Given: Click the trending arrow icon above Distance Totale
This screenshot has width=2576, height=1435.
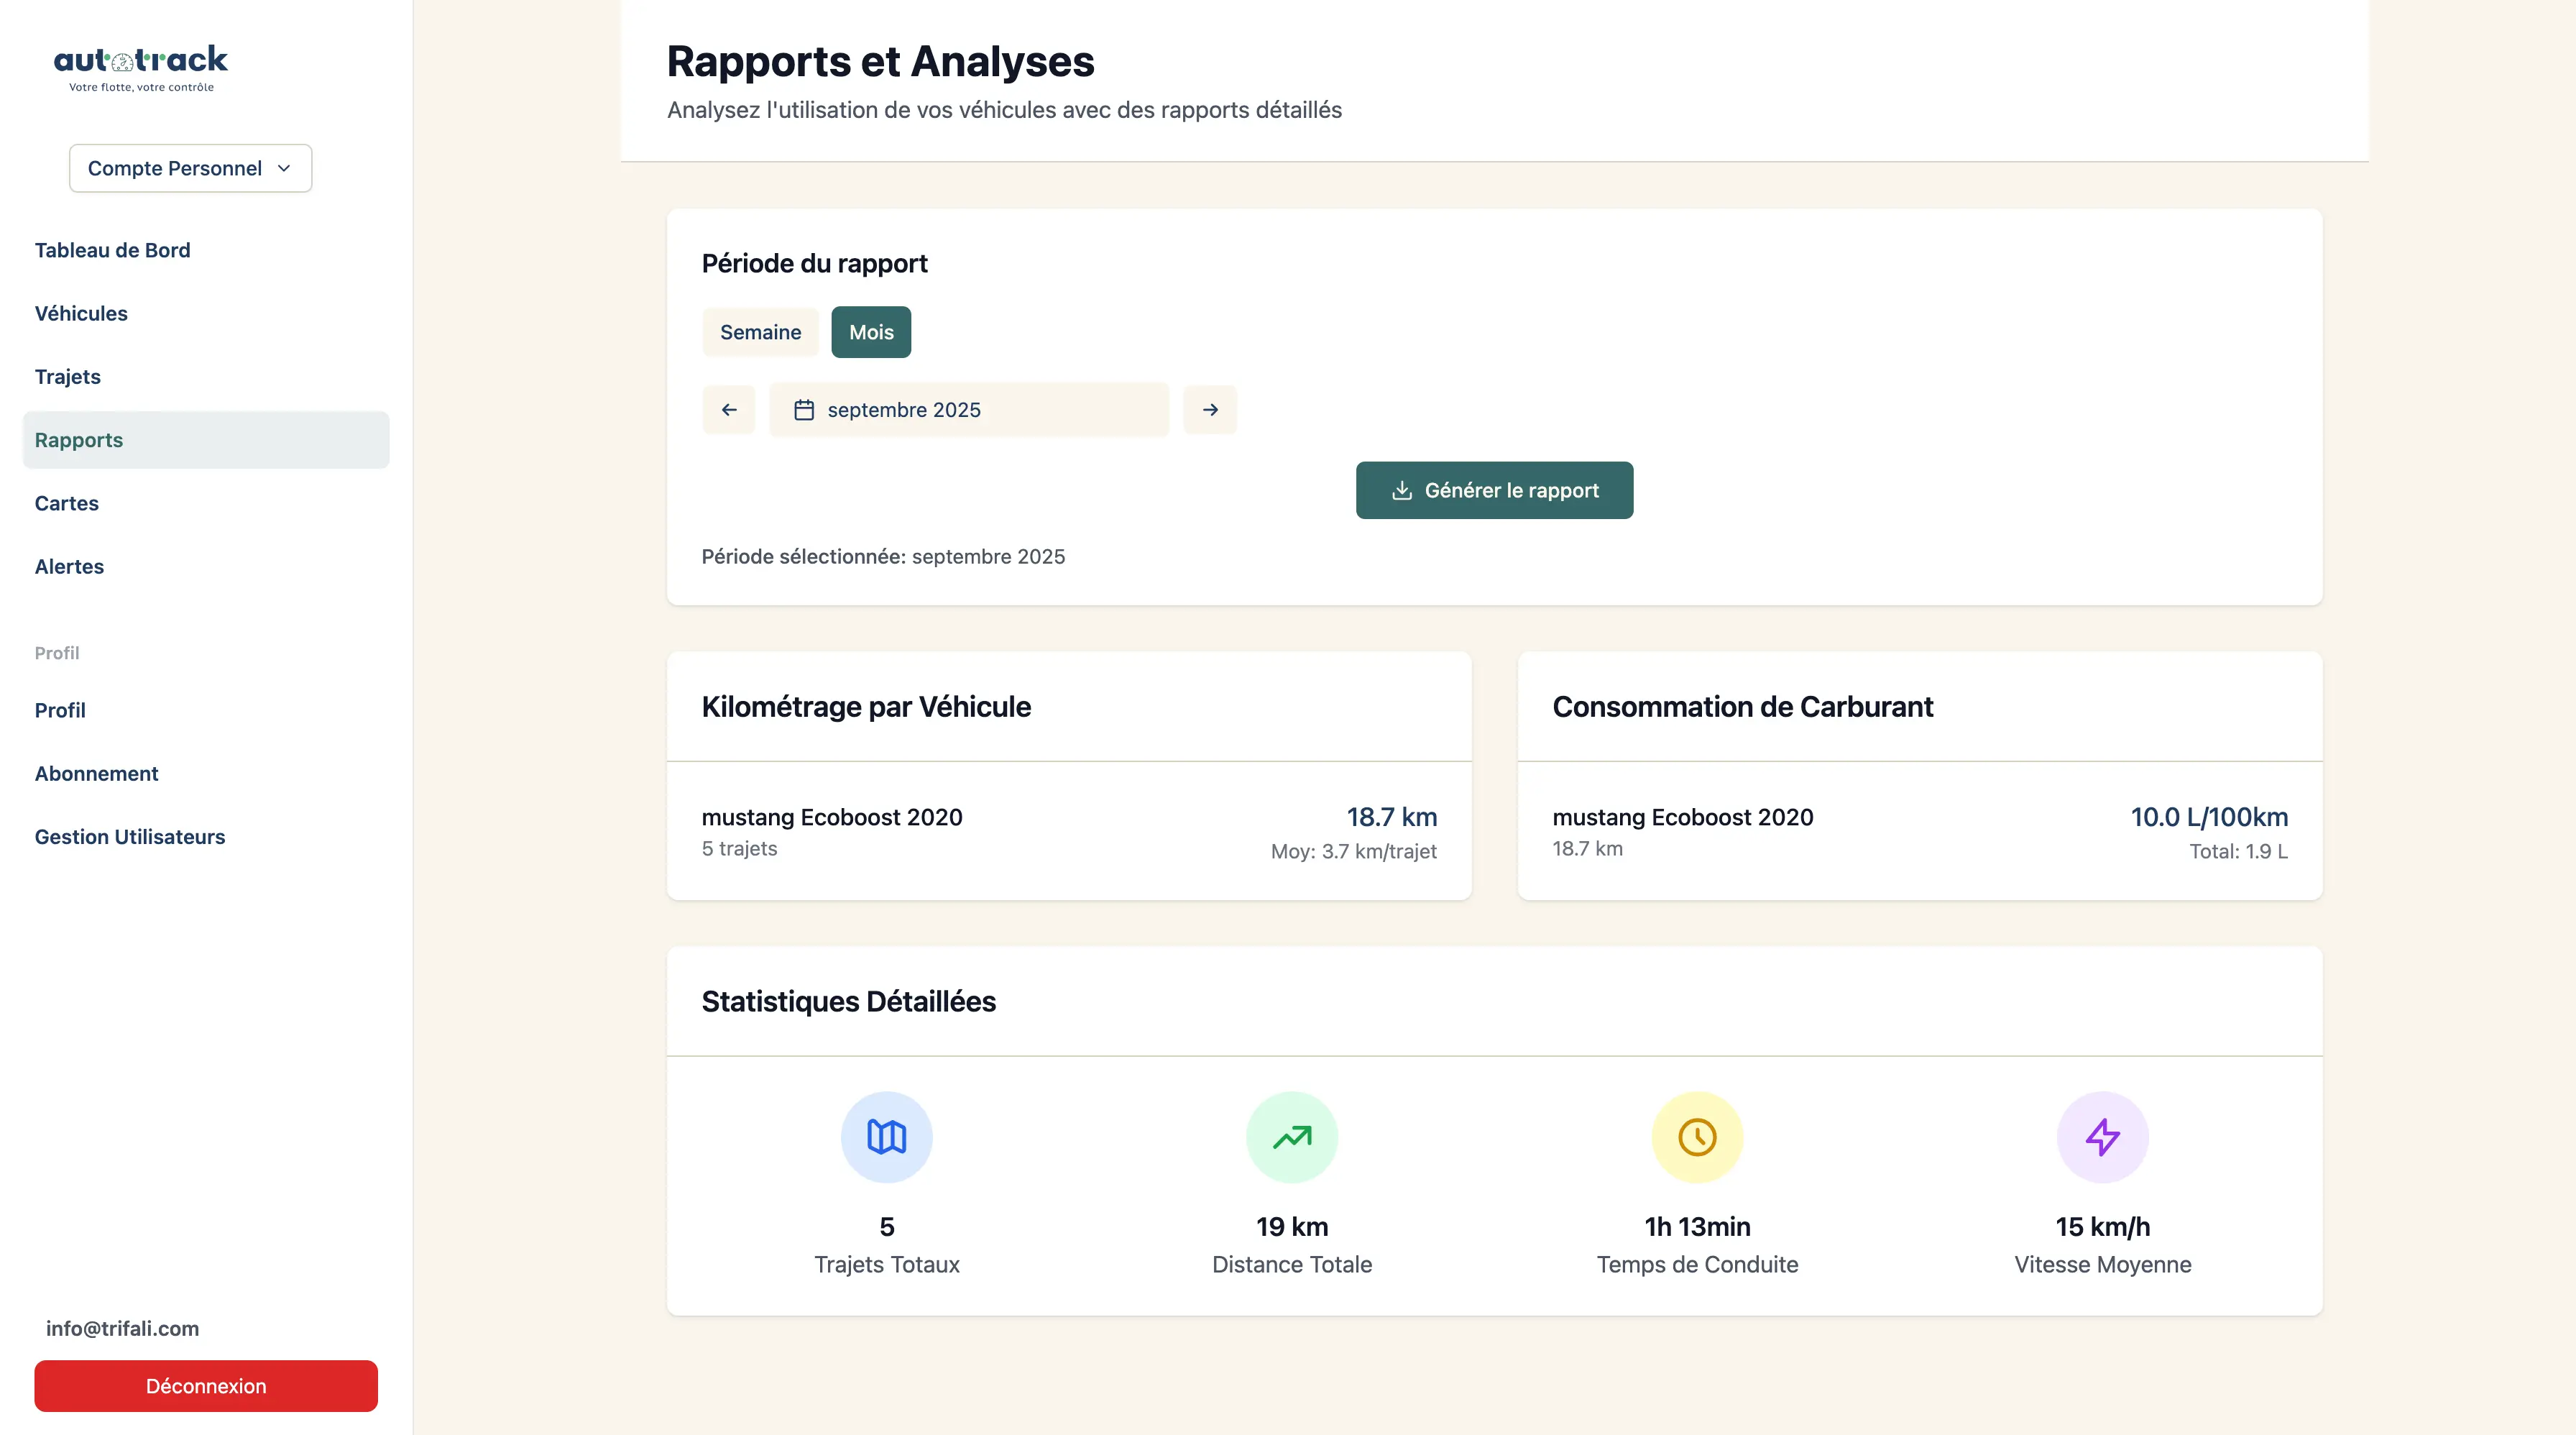Looking at the screenshot, I should (x=1292, y=1137).
